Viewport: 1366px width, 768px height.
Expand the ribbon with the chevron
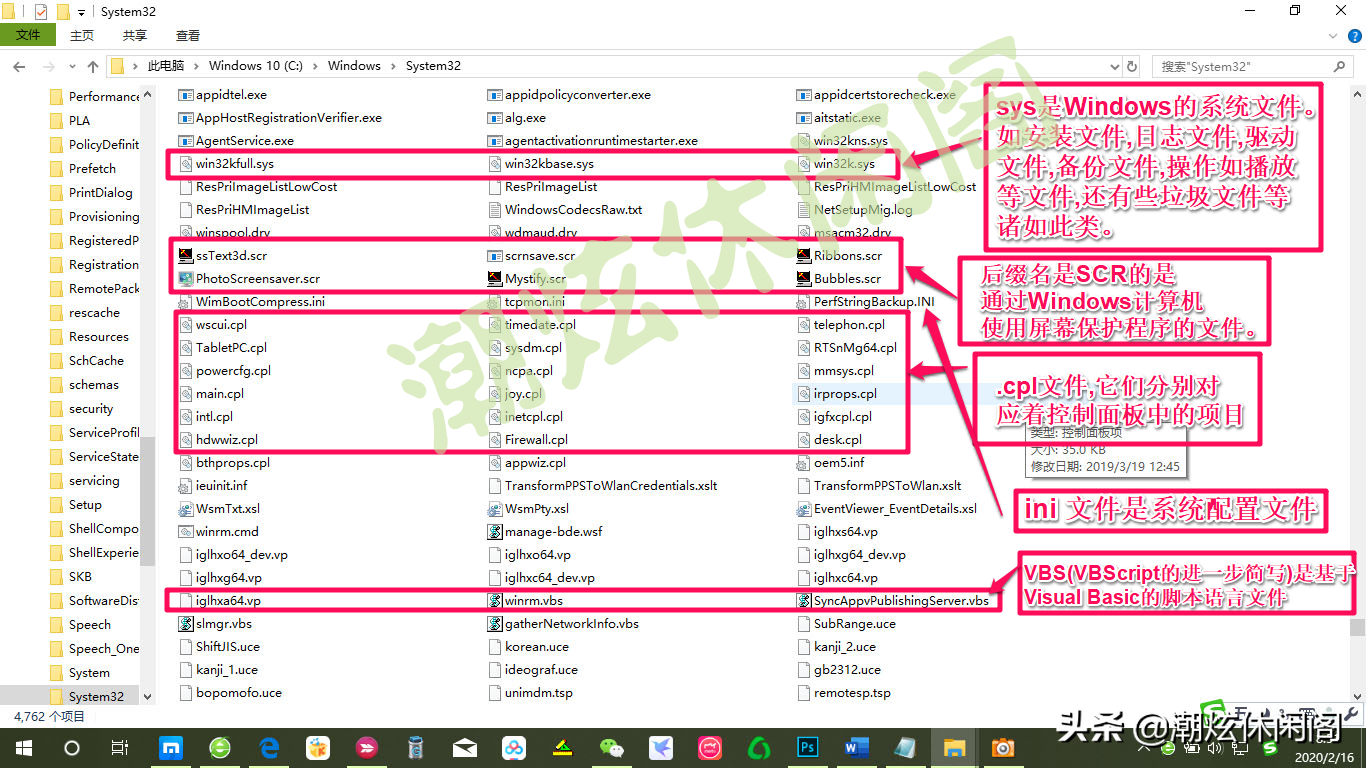point(1331,35)
